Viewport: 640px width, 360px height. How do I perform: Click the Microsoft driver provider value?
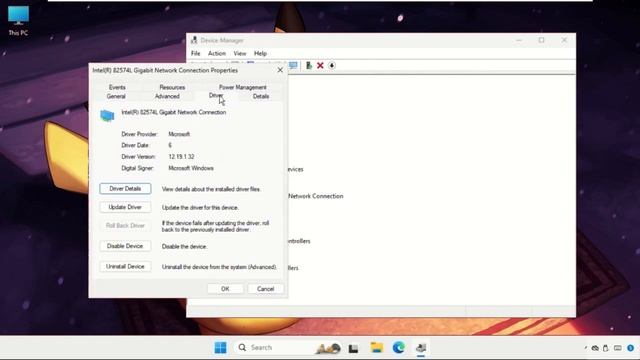179,134
